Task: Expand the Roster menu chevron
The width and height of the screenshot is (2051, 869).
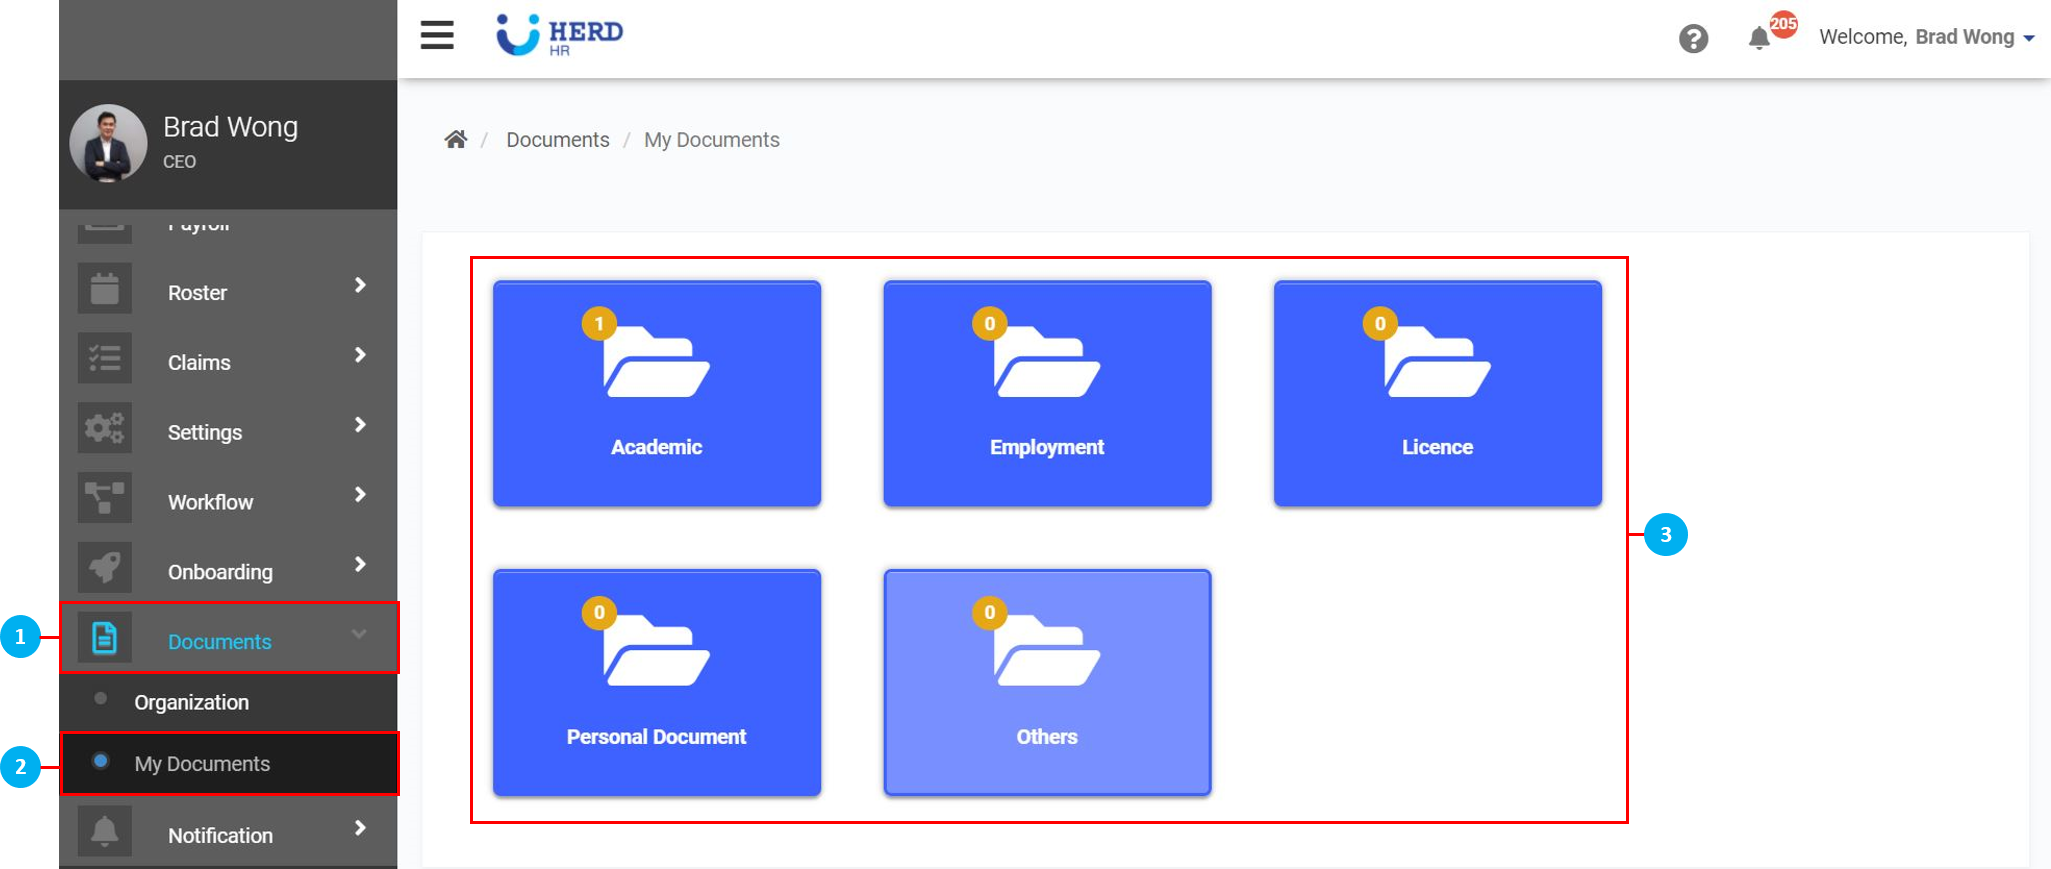Action: point(360,286)
